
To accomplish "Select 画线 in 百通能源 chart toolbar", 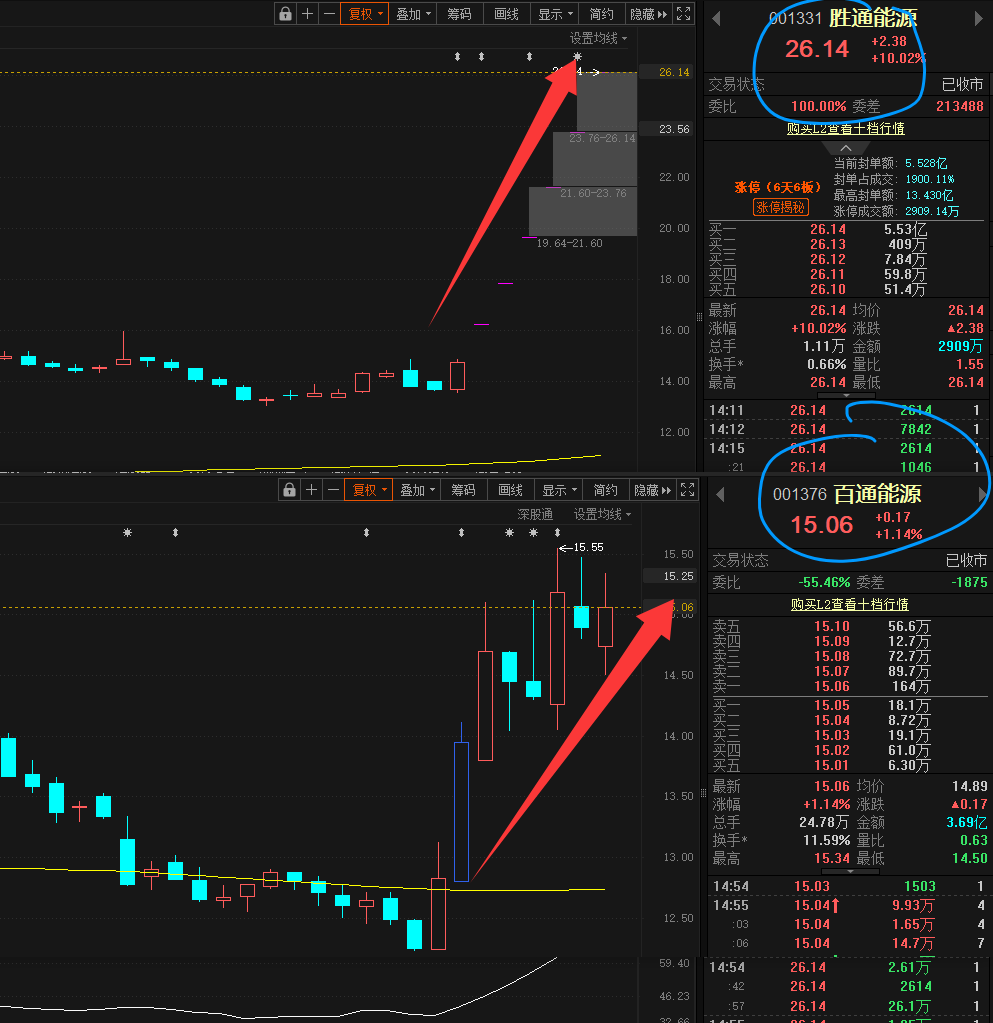I will pos(510,490).
